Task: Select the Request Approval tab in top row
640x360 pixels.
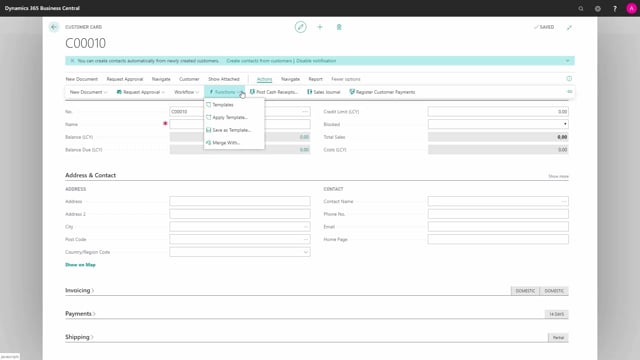Action: (125, 79)
